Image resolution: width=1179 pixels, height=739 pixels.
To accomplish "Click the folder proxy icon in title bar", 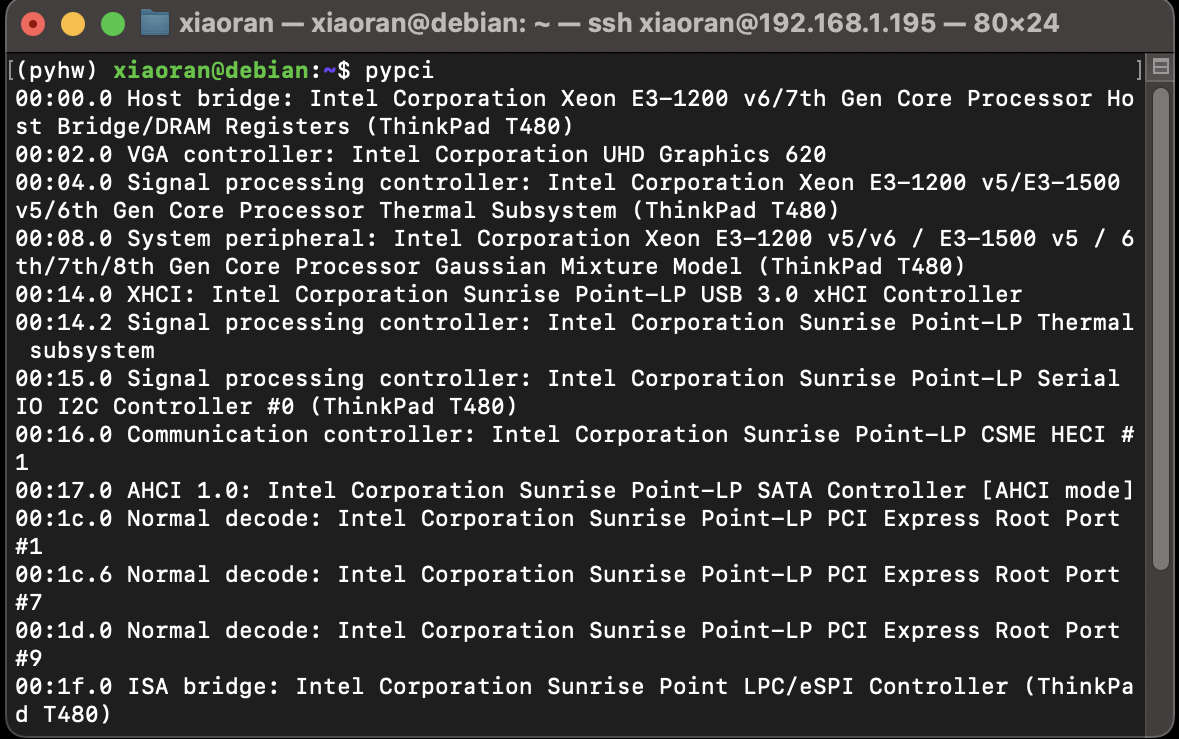I will click(x=154, y=22).
